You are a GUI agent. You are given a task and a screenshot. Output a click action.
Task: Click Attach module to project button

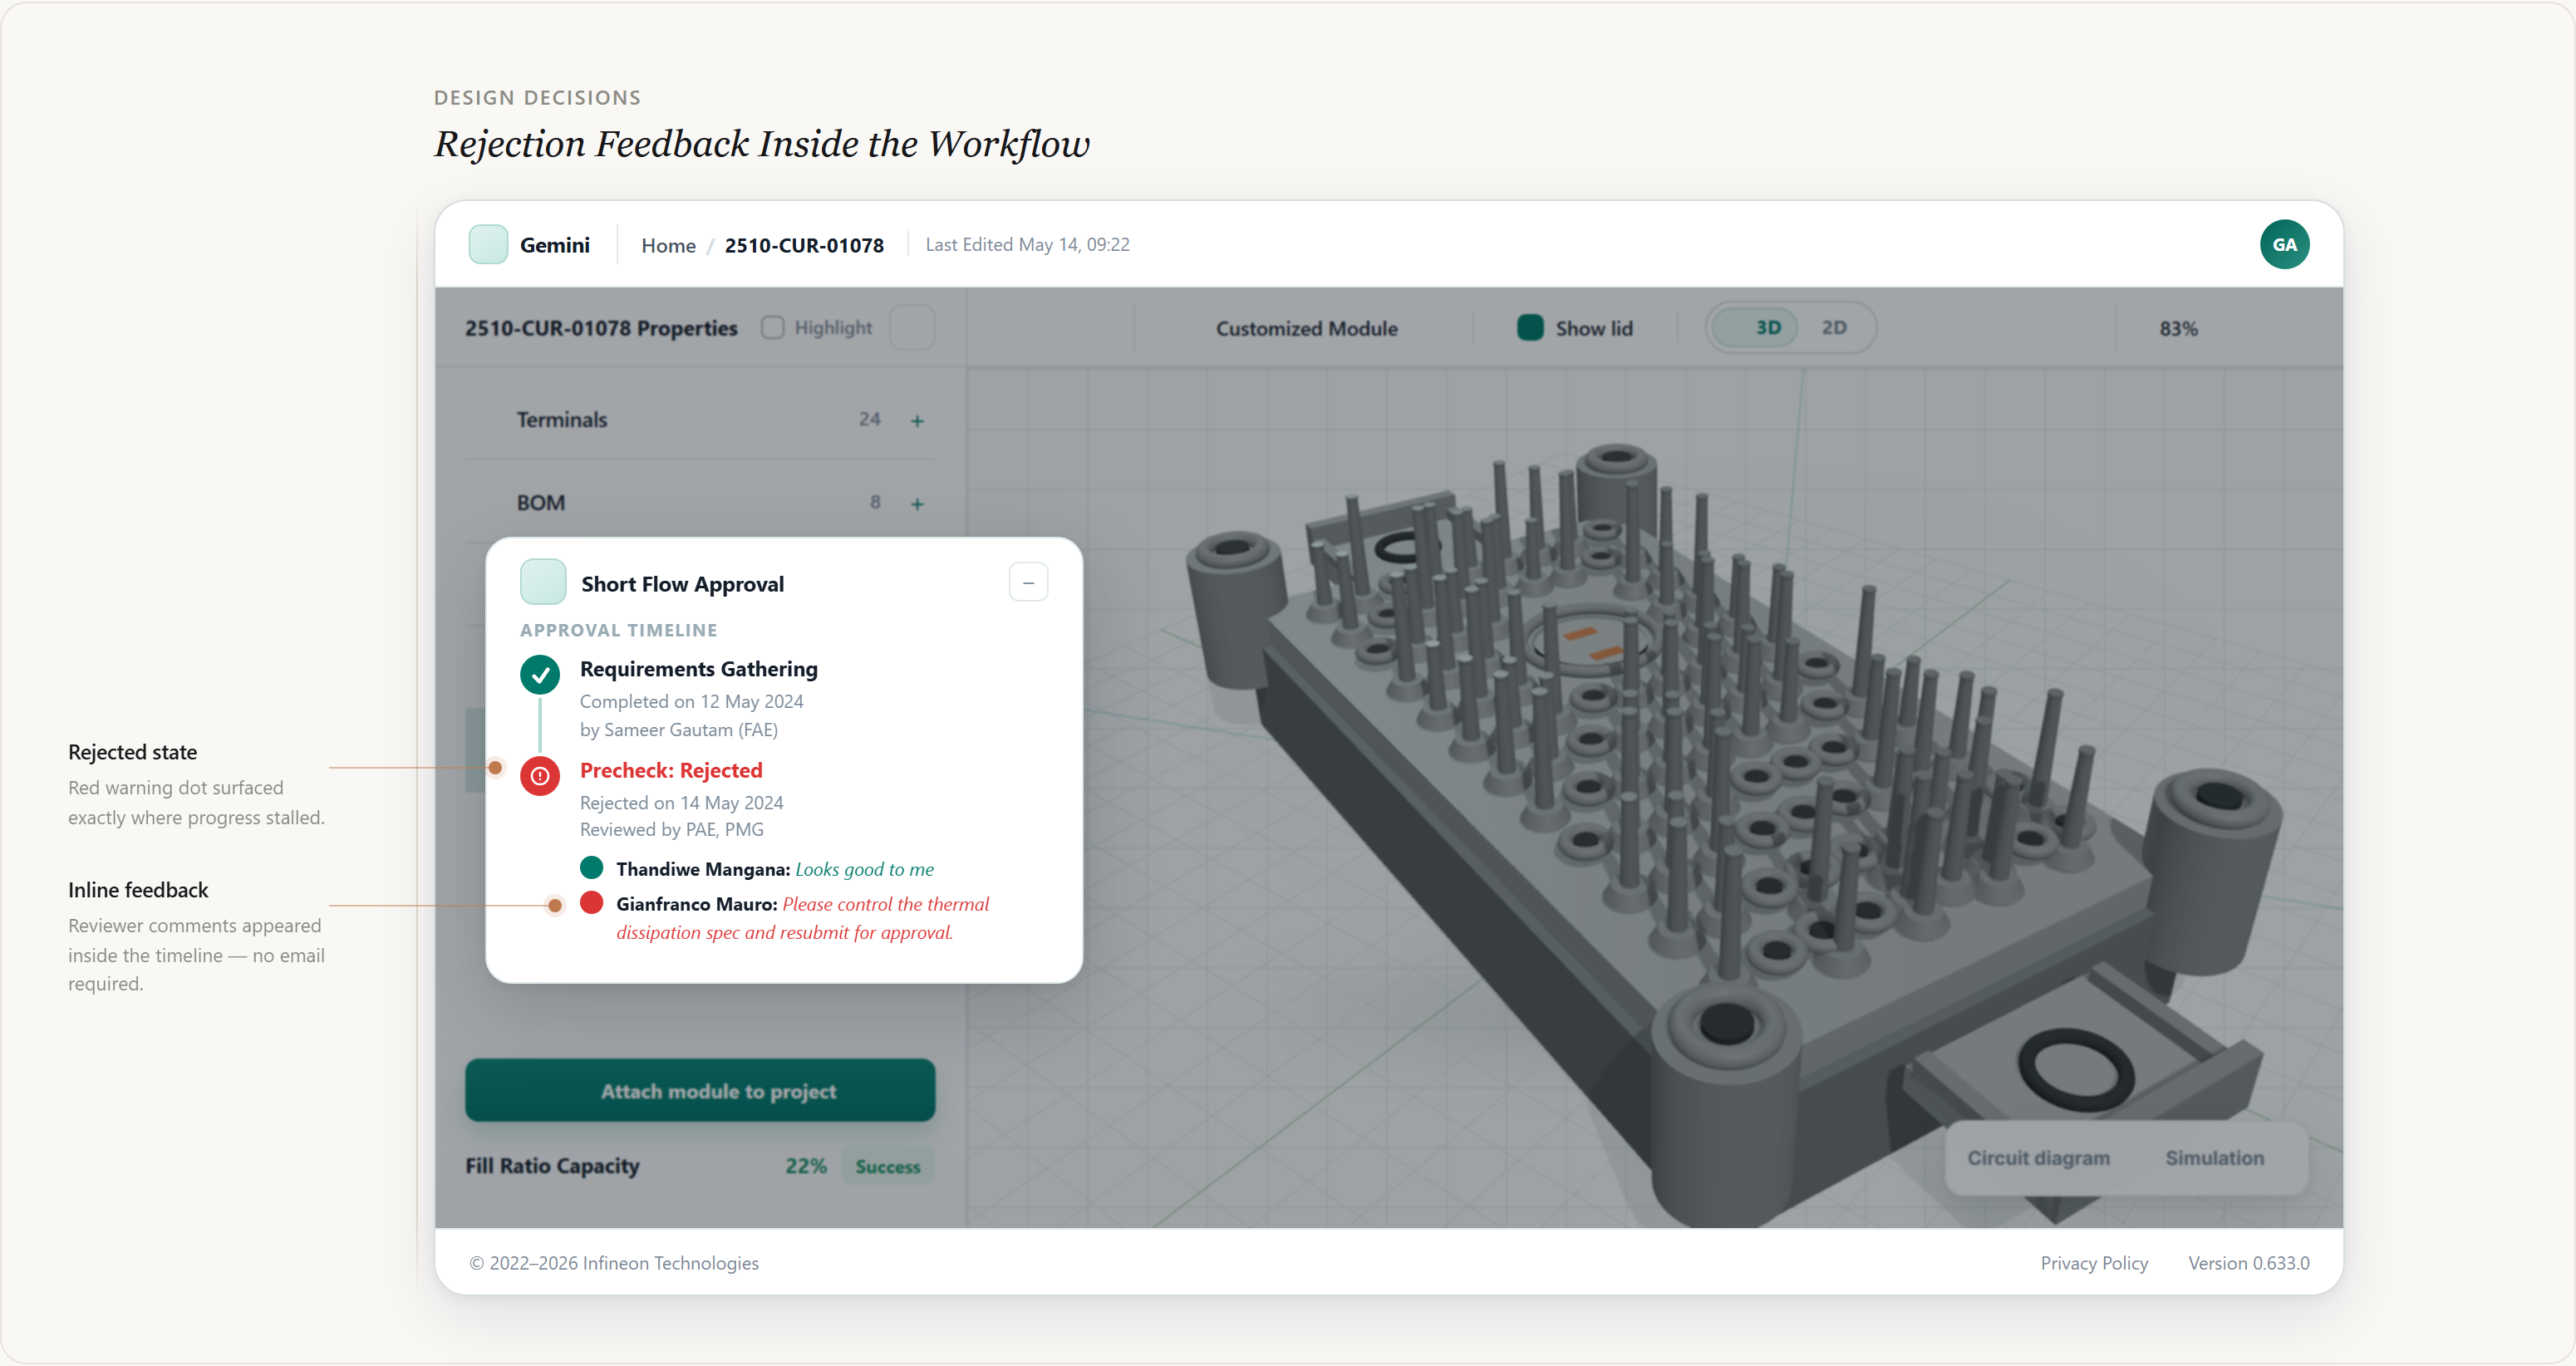point(700,1091)
